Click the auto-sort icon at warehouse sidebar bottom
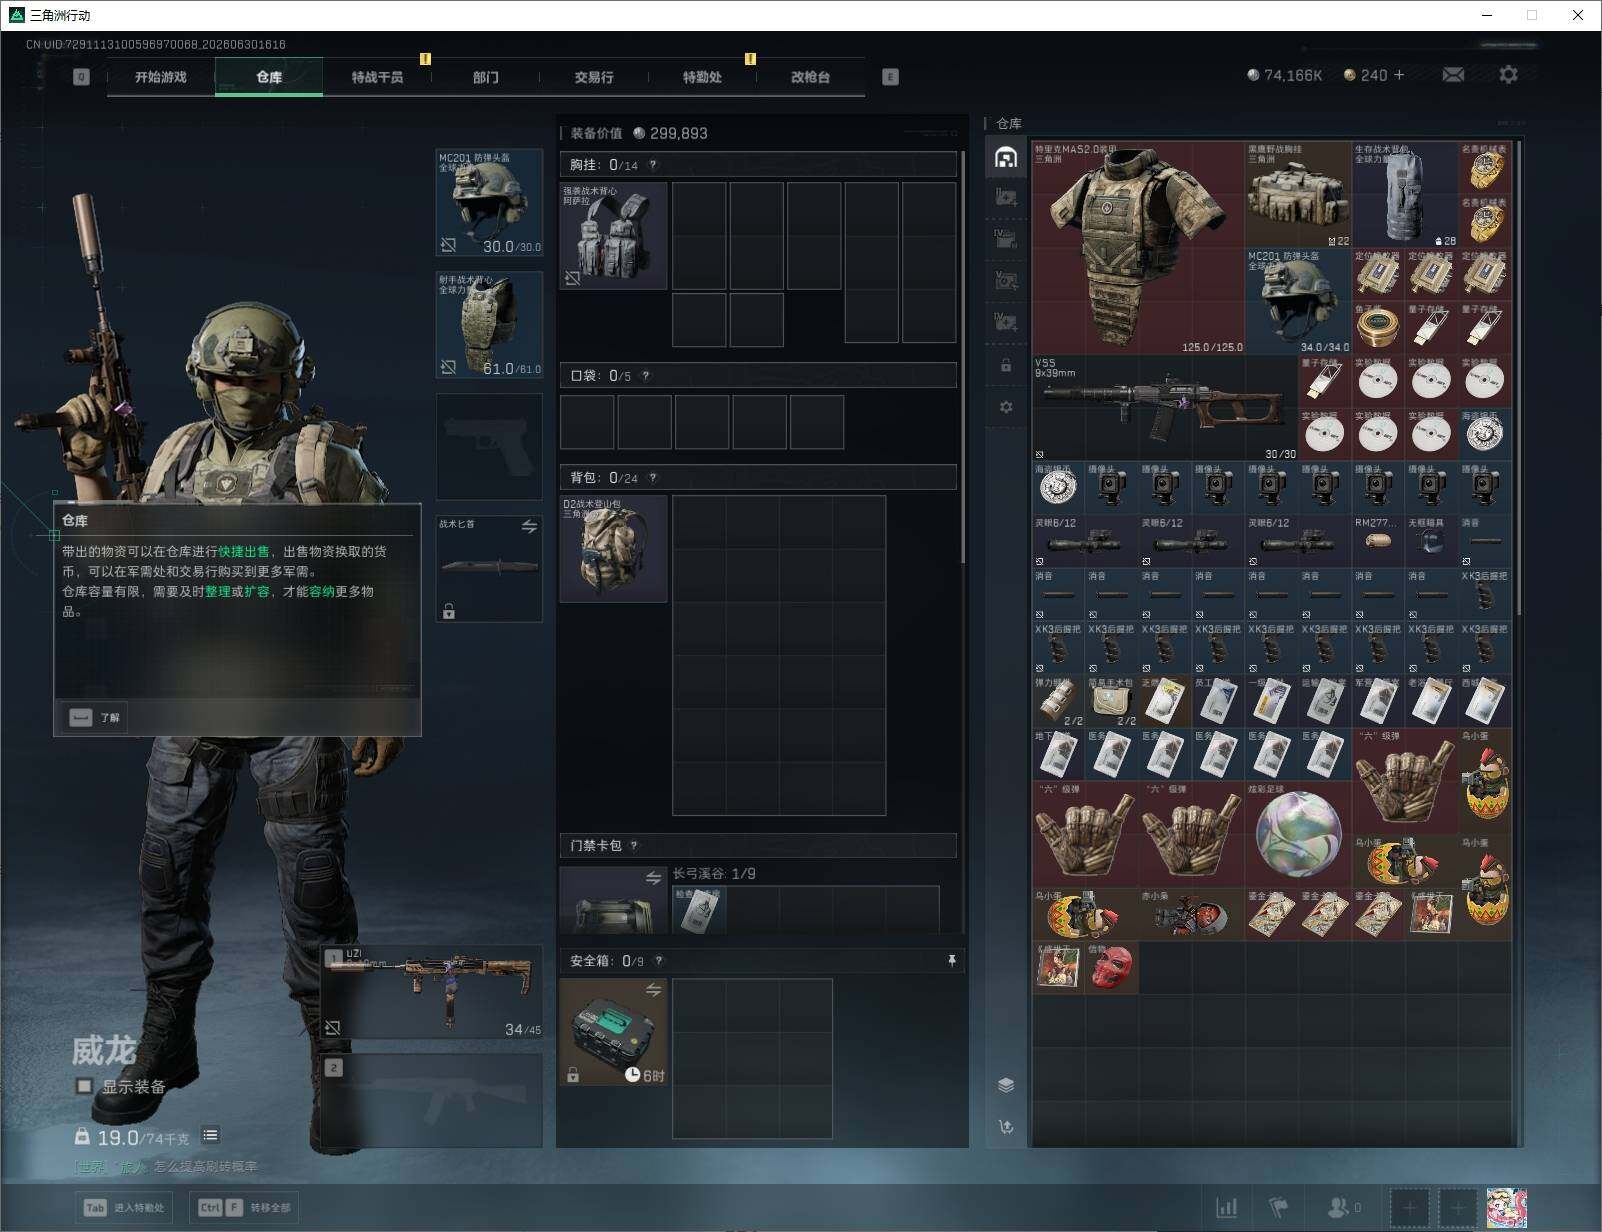Screen dimensions: 1602x1232 click(x=1006, y=1127)
